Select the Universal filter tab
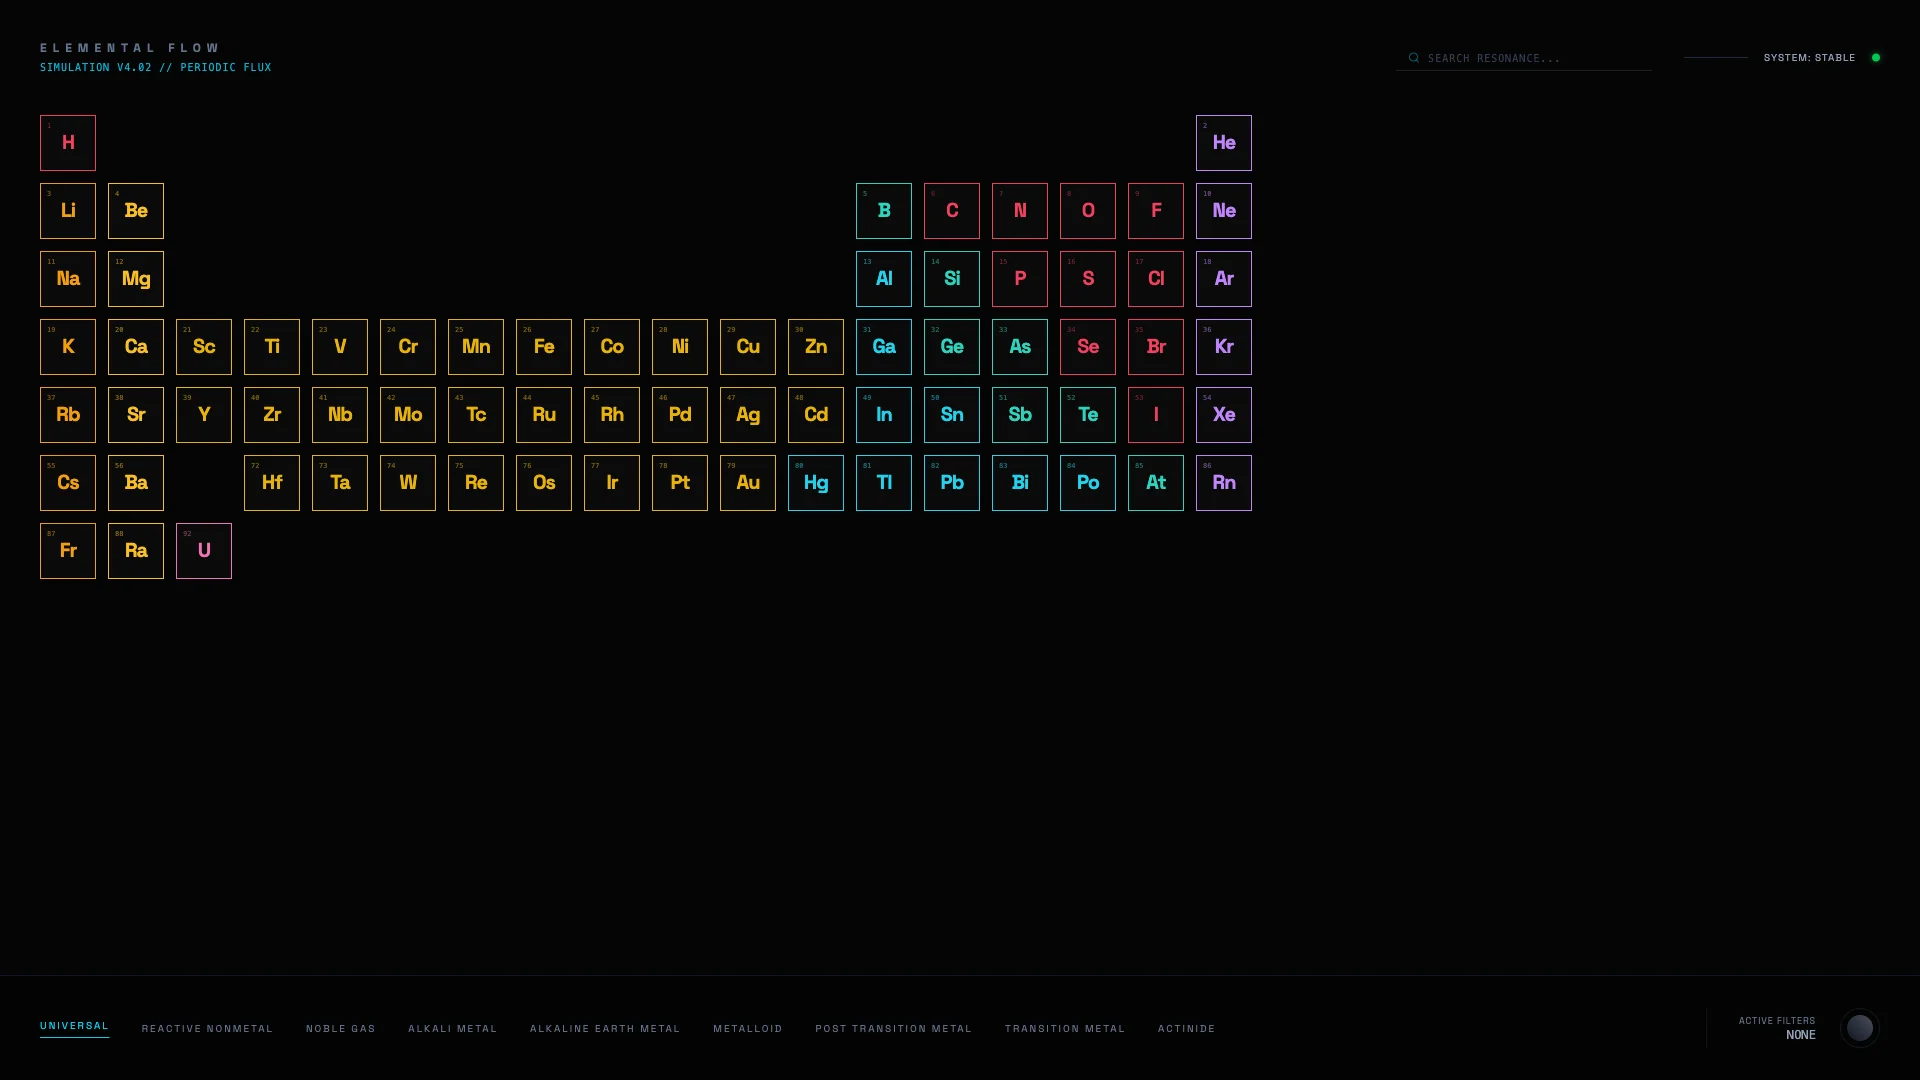Image resolution: width=1920 pixels, height=1080 pixels. point(74,1026)
